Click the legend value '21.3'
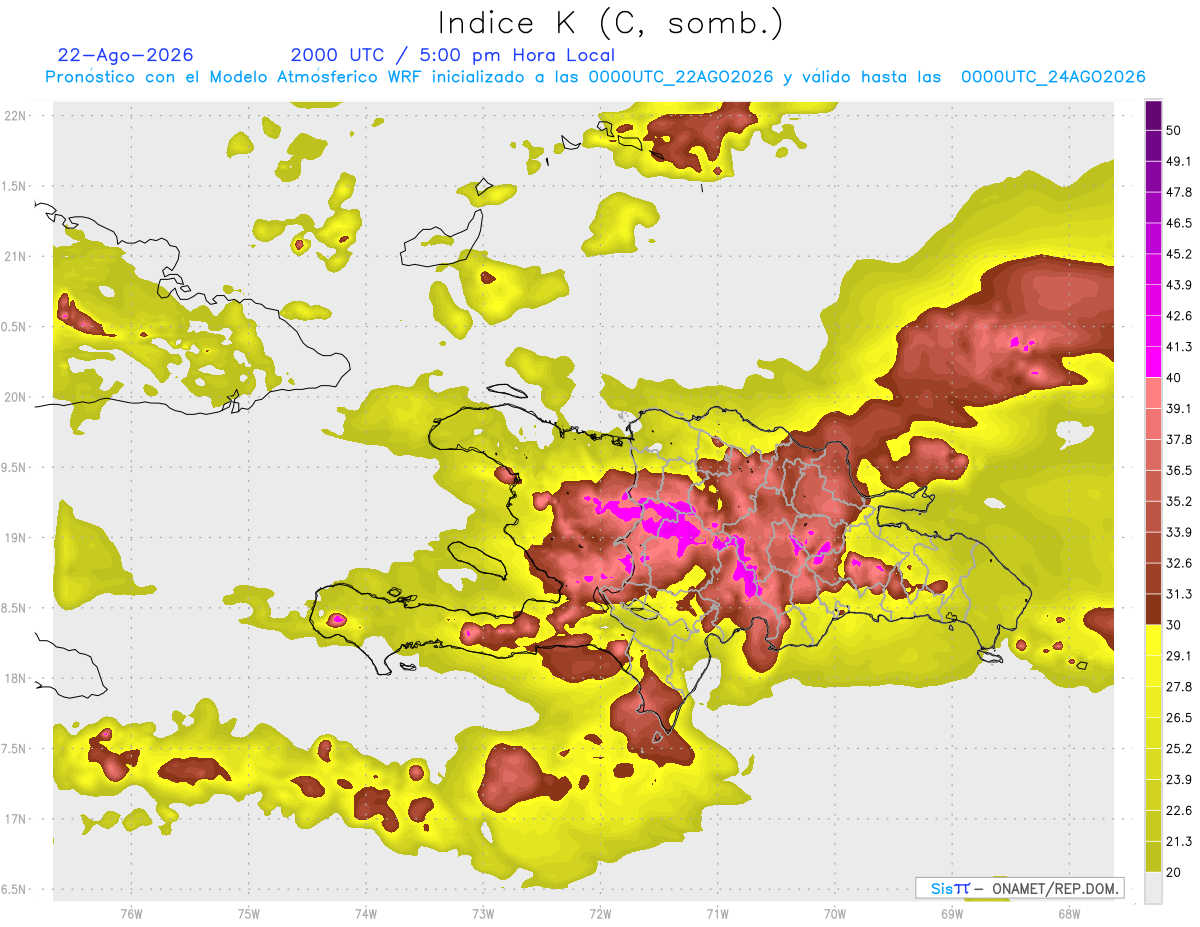 [x=1178, y=842]
